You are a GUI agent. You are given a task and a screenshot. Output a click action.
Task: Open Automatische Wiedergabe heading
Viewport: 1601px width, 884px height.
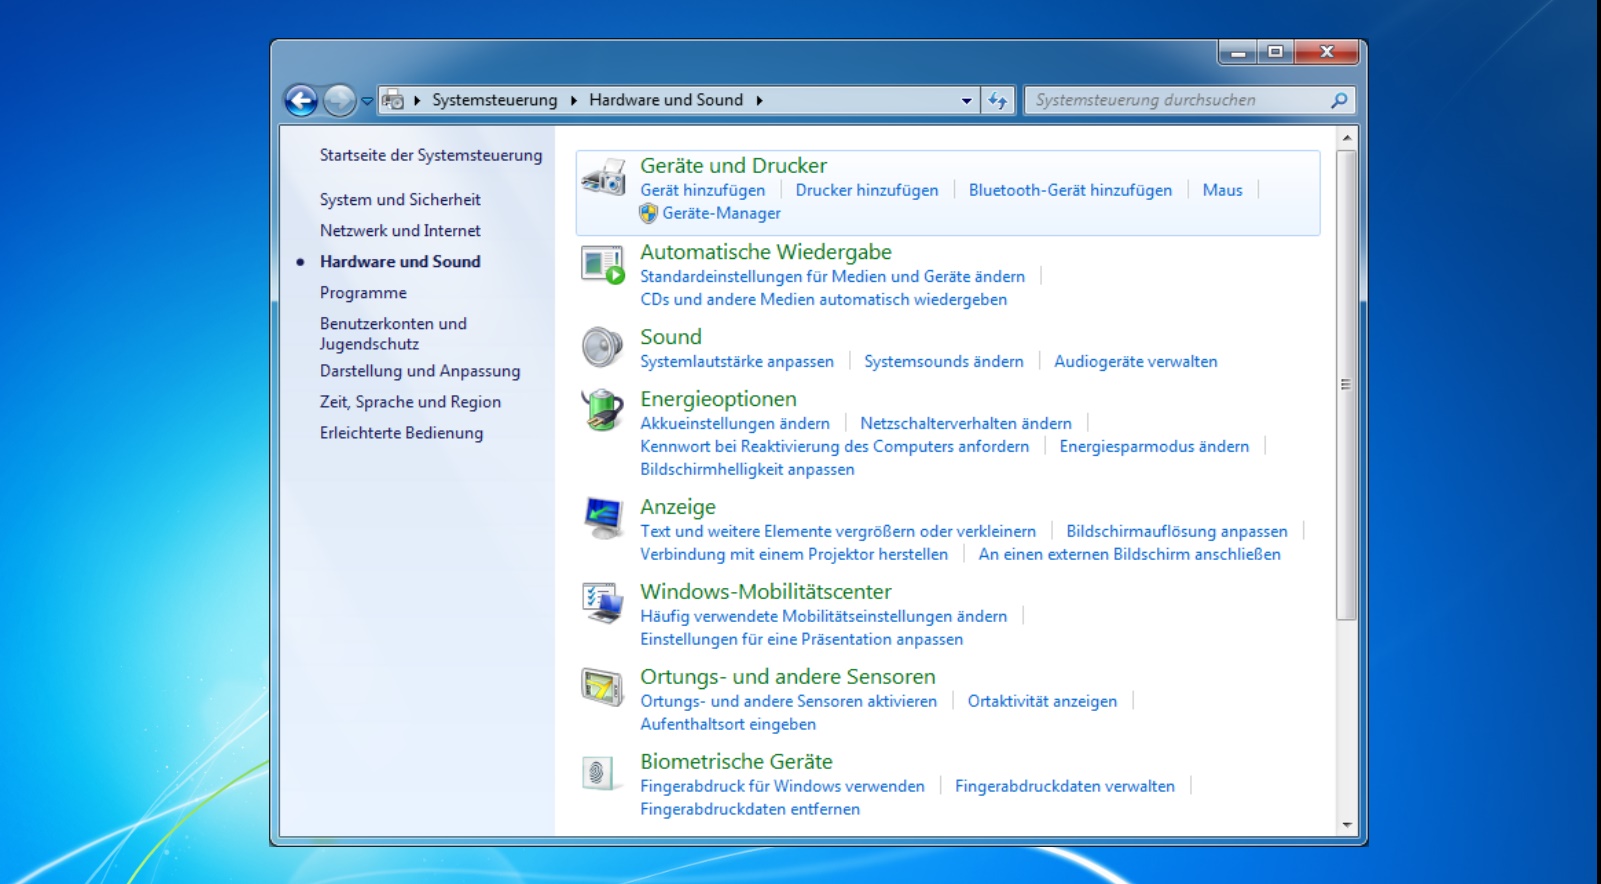(766, 252)
